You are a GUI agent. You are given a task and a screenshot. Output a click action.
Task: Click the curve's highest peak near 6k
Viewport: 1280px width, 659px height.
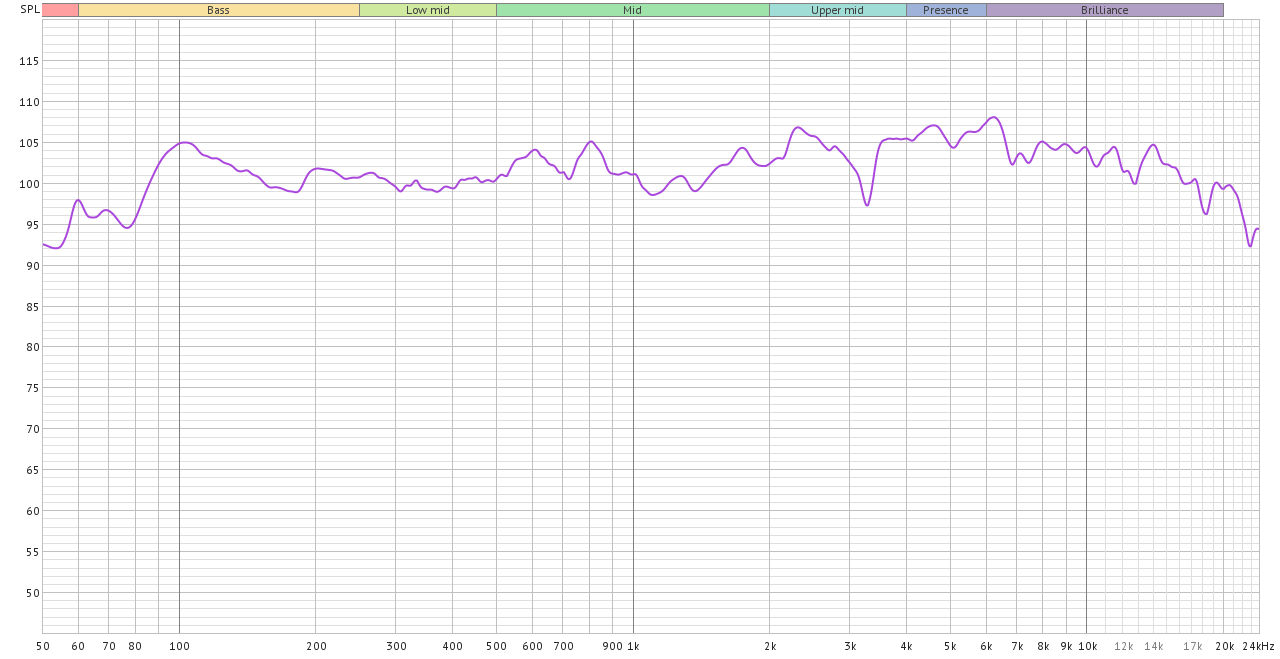(x=993, y=118)
